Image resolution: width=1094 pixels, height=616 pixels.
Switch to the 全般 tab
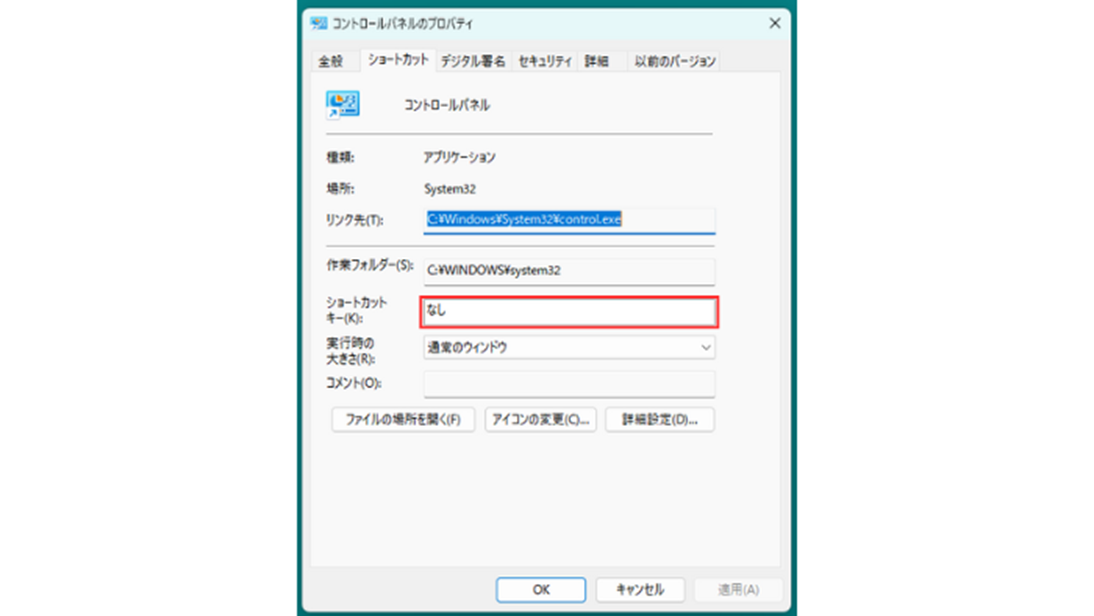331,61
